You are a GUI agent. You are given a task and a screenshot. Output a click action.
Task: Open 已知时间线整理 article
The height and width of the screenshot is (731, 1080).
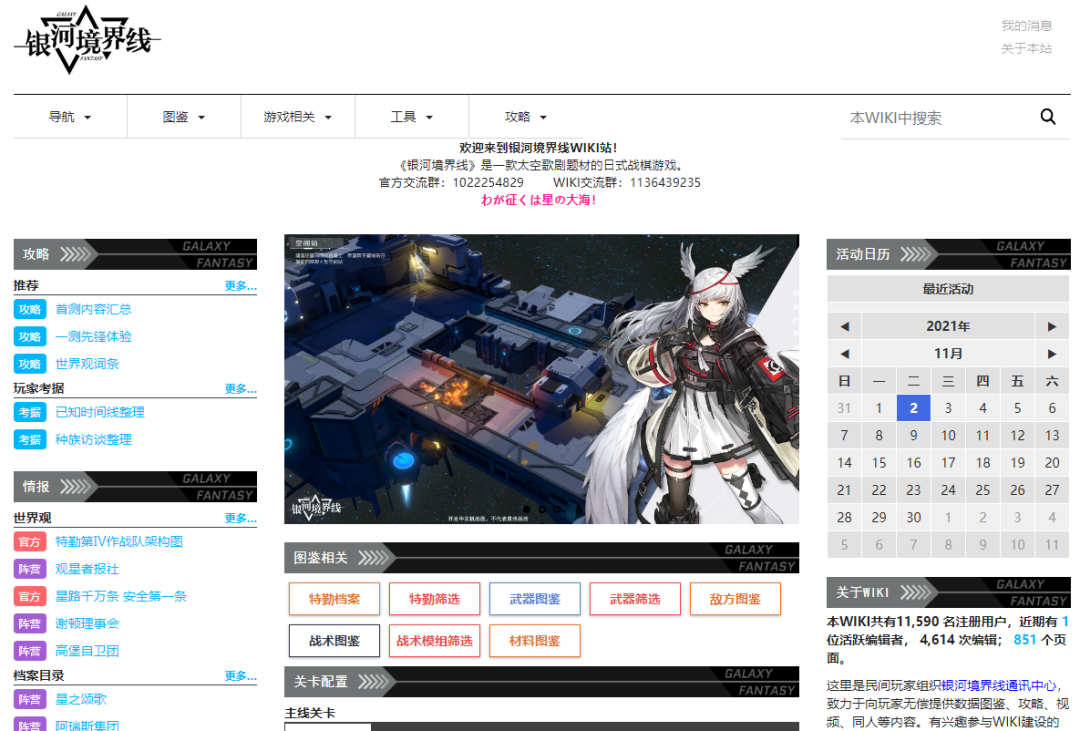pos(100,412)
